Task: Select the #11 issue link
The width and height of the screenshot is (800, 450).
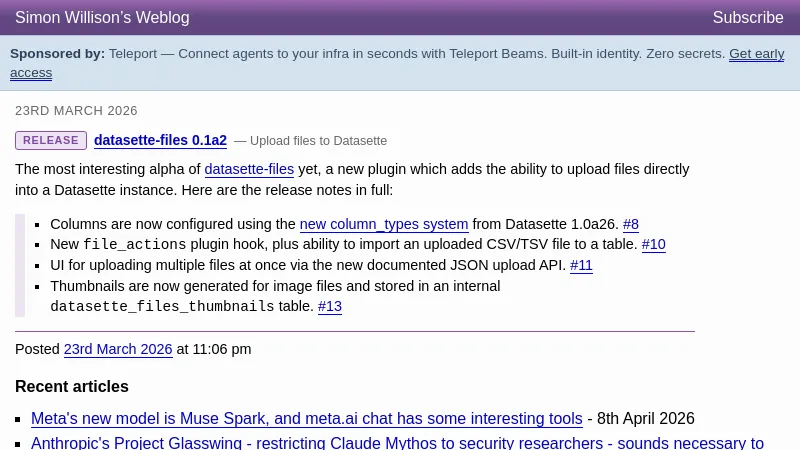Action: click(x=581, y=266)
